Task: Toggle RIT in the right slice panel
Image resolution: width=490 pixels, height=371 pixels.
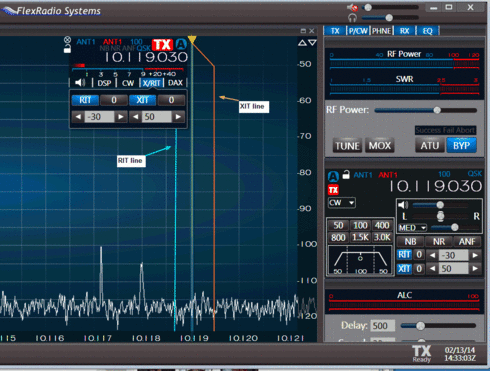Action: pyautogui.click(x=404, y=255)
